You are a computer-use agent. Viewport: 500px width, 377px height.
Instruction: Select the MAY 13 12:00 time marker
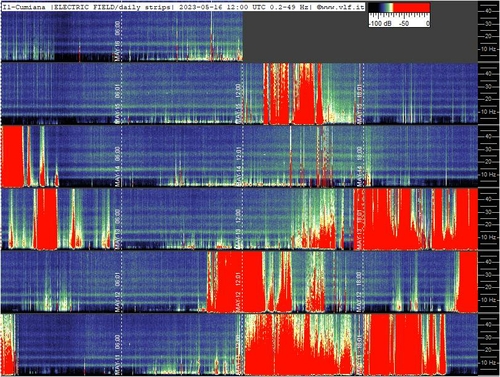coord(238,229)
